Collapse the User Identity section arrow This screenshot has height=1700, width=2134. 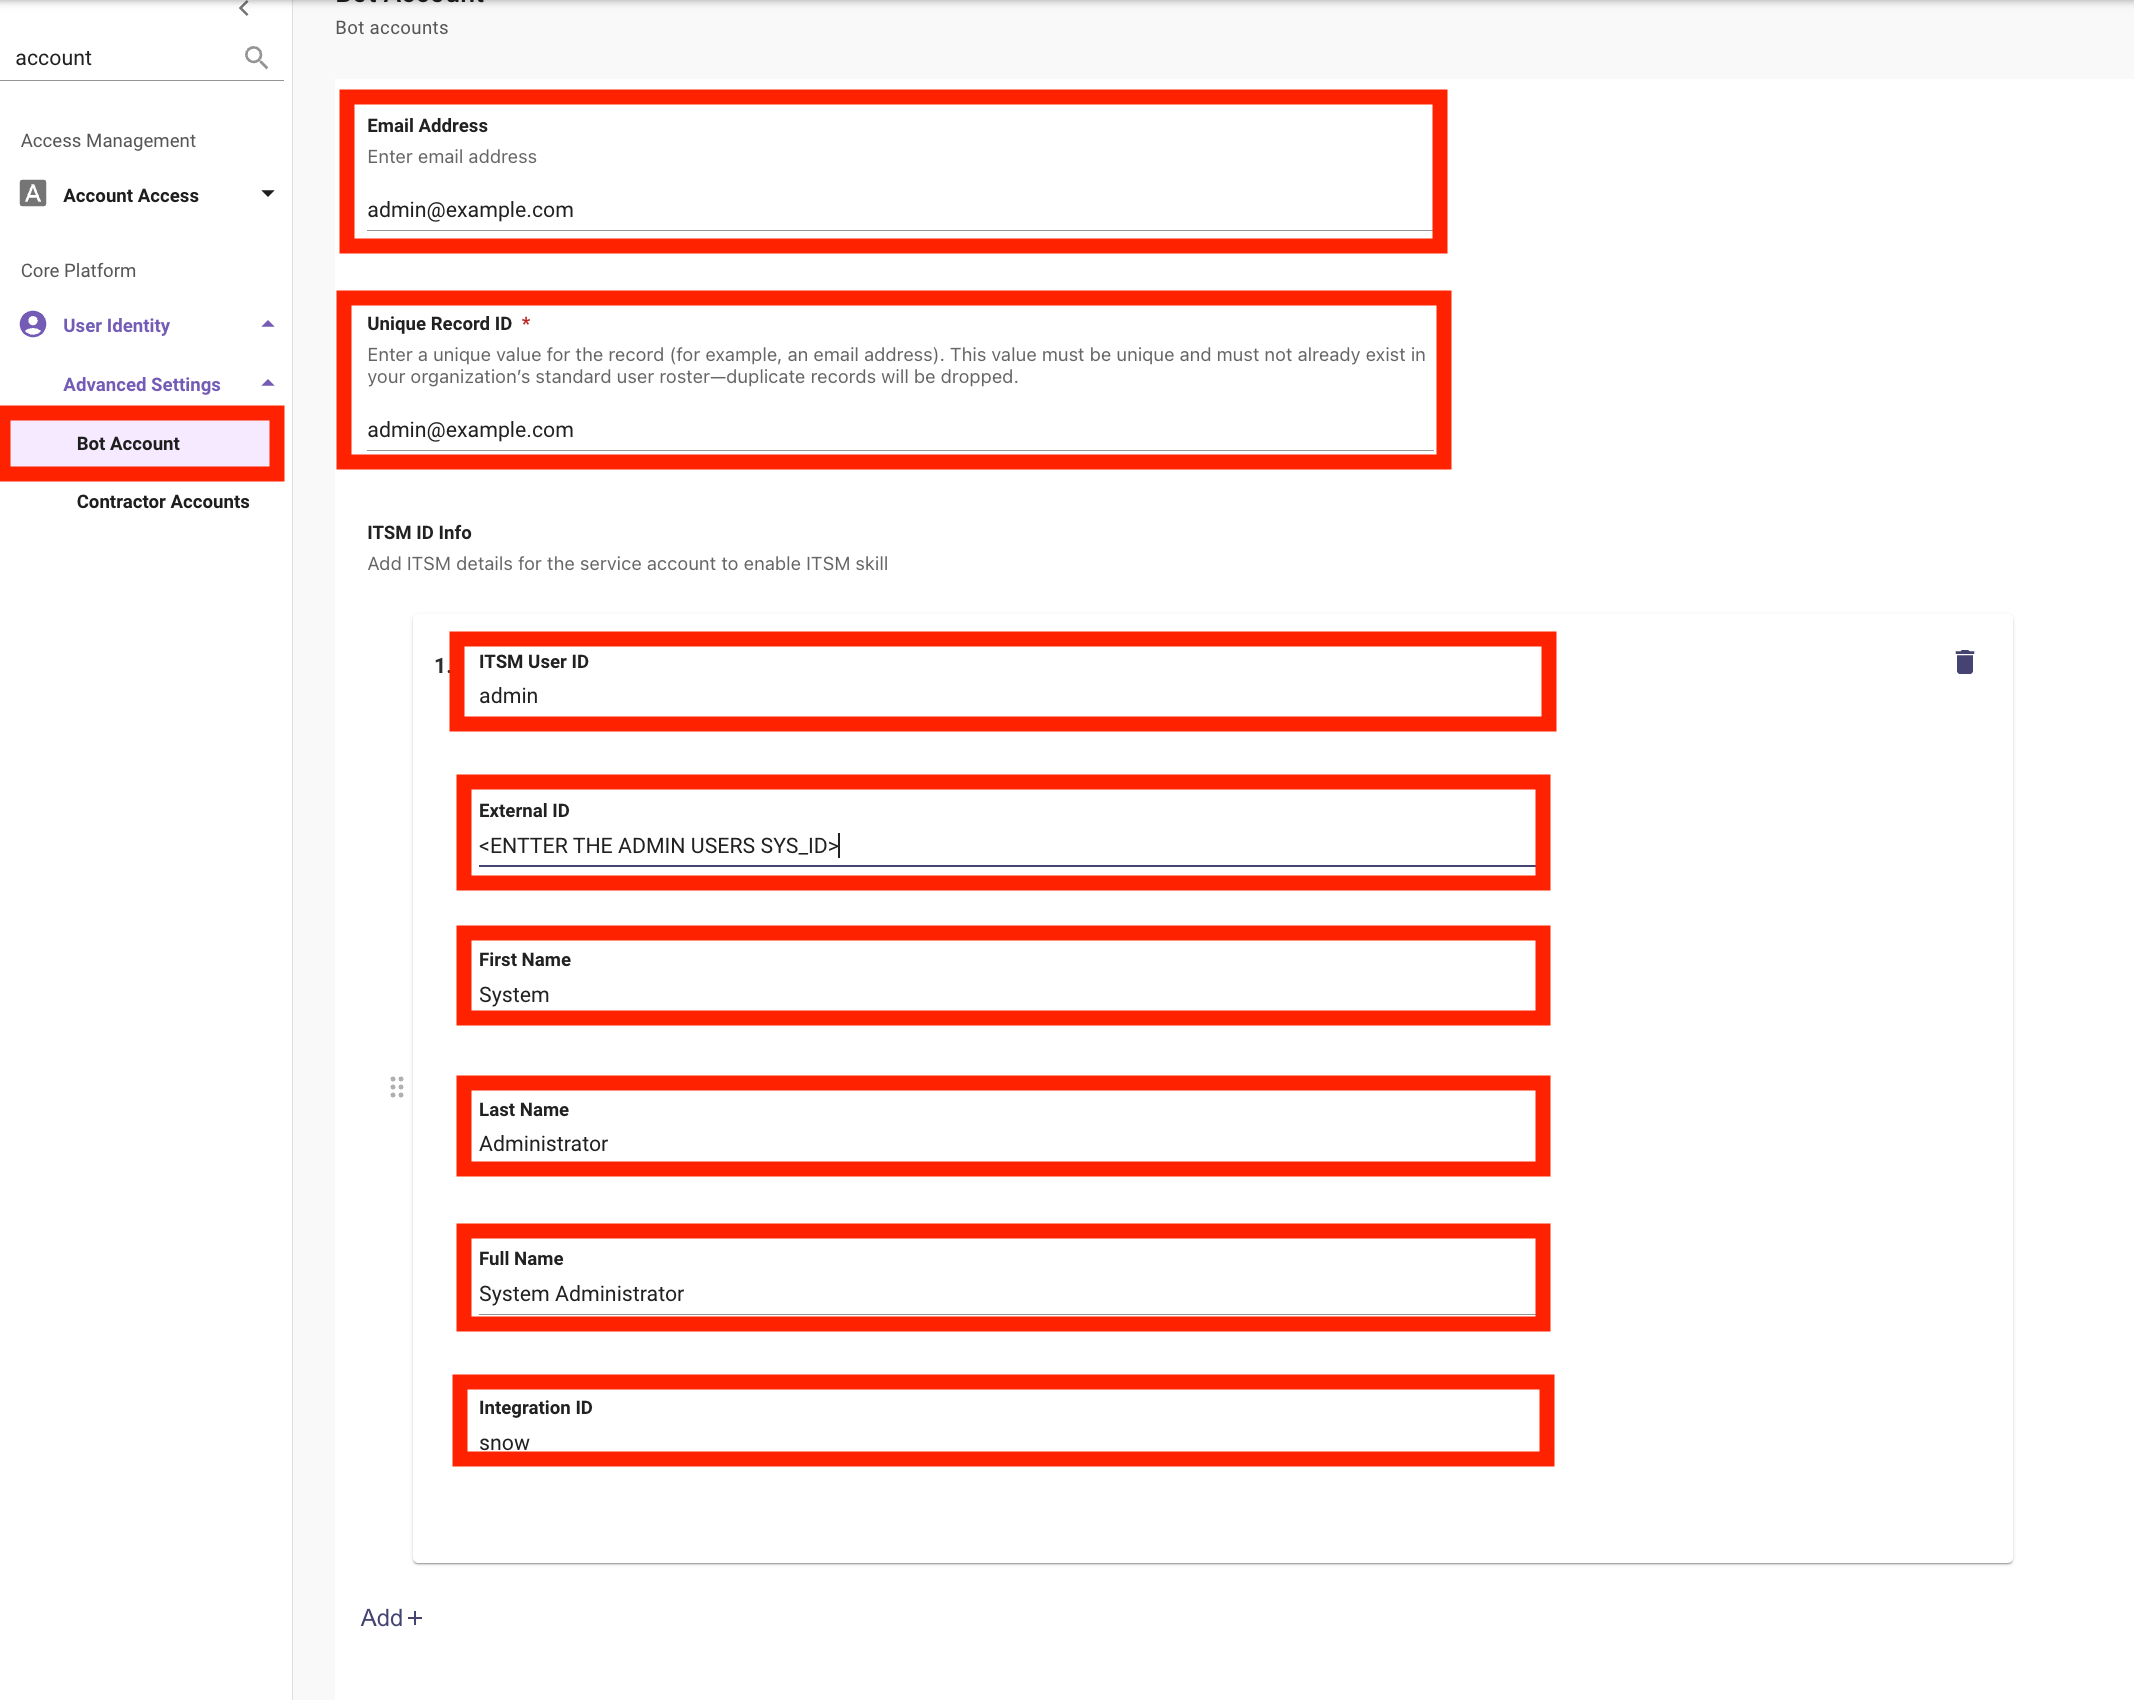[x=267, y=325]
